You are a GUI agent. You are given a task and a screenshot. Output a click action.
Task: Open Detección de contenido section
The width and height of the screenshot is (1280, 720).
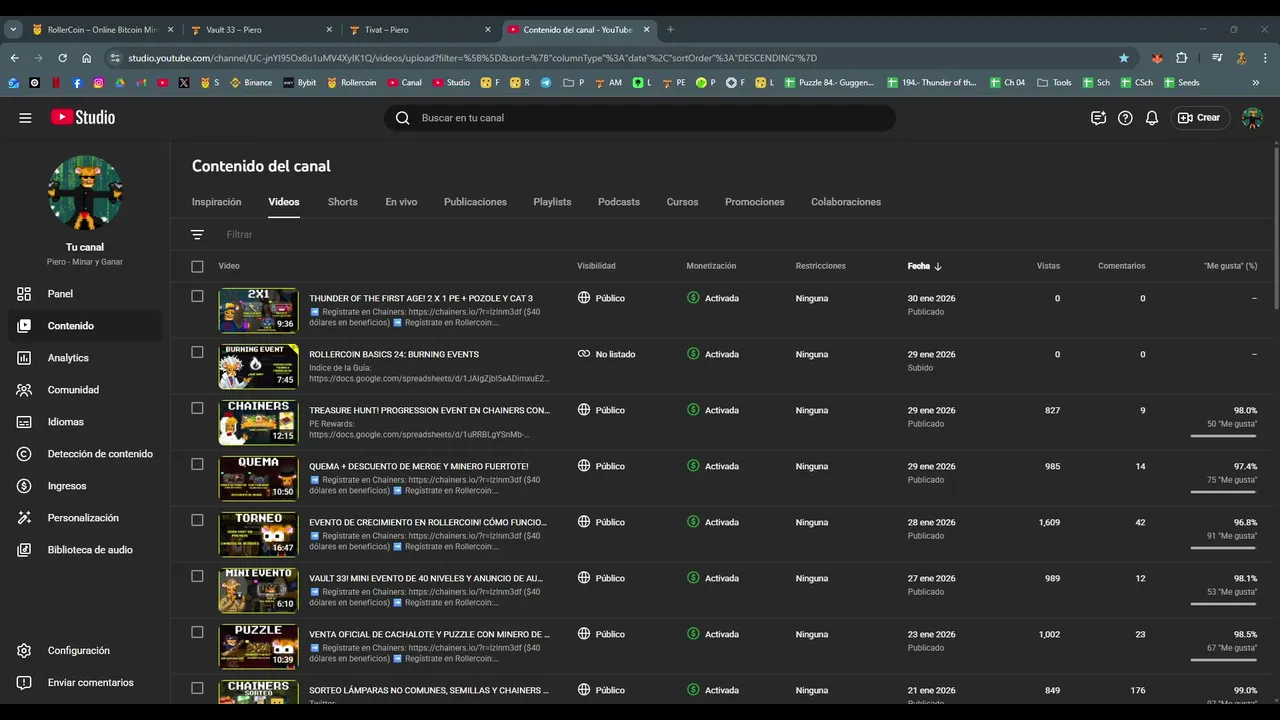pyautogui.click(x=85, y=454)
